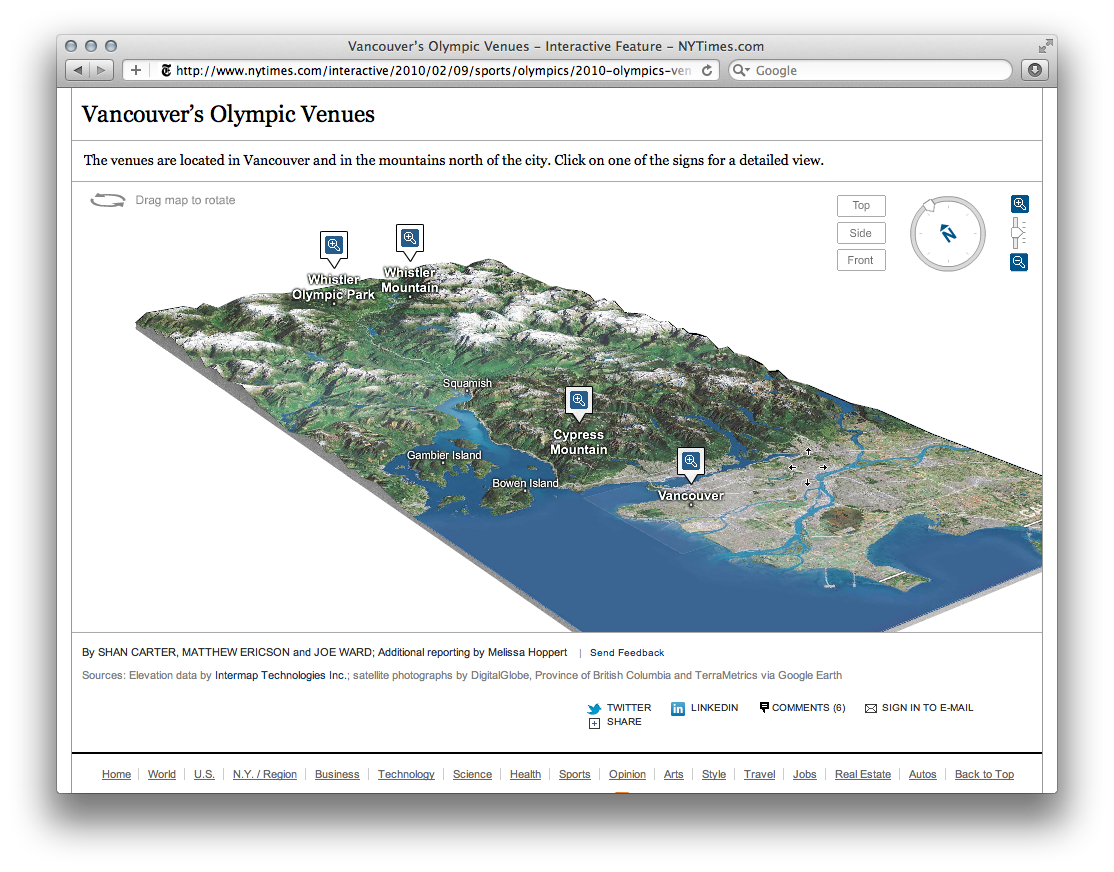Click the Whistler Mountain magnifier sign
This screenshot has width=1114, height=872.
[x=409, y=237]
